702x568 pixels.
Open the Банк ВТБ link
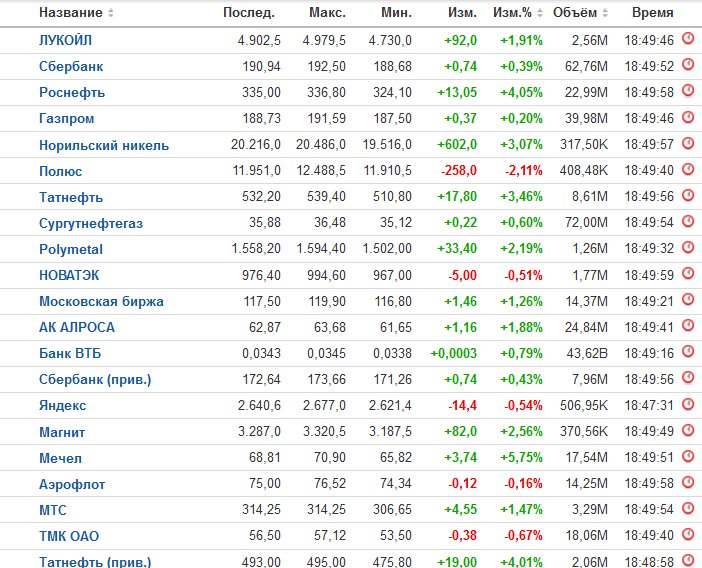[70, 353]
